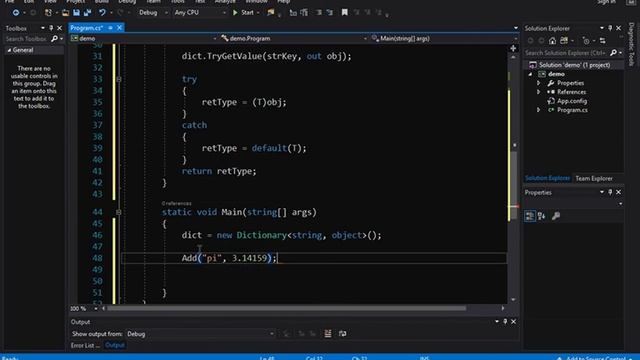Image resolution: width=640 pixels, height=360 pixels.
Task: Click the Open File folder icon
Action: [65, 13]
